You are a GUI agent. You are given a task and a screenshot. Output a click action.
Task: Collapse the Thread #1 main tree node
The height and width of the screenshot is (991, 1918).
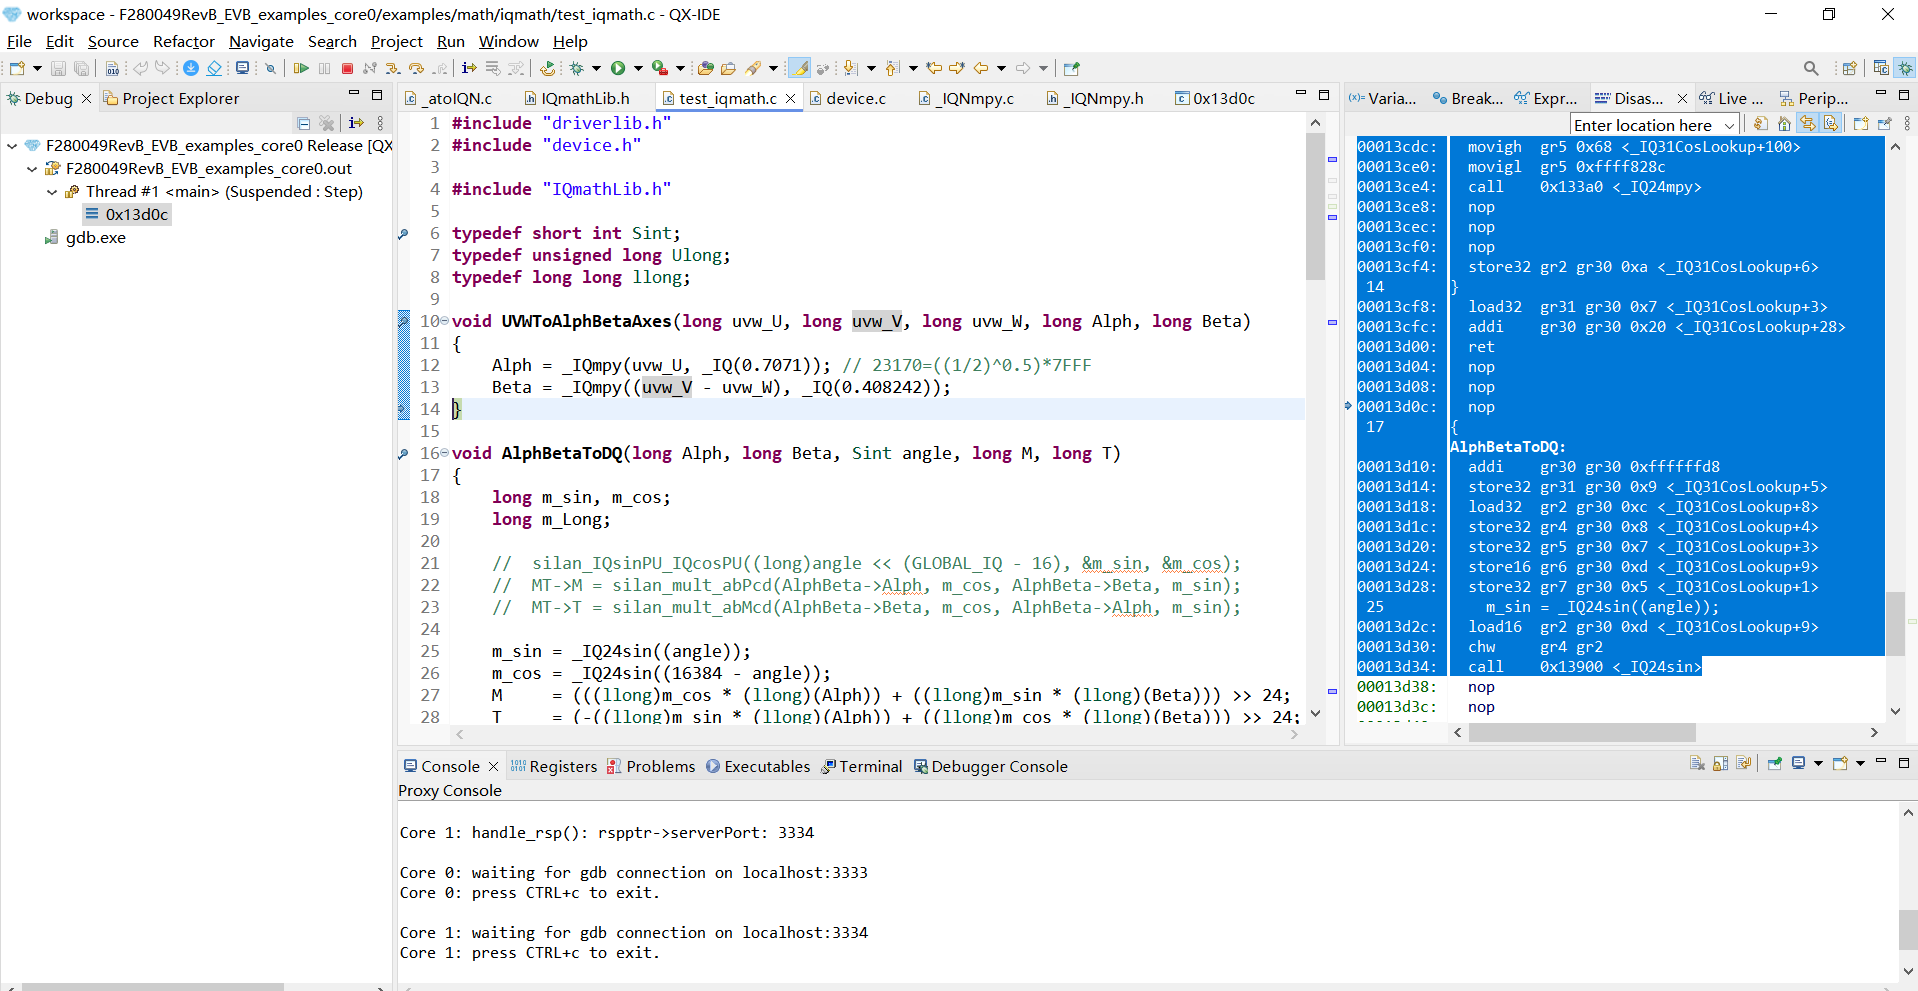(x=52, y=192)
